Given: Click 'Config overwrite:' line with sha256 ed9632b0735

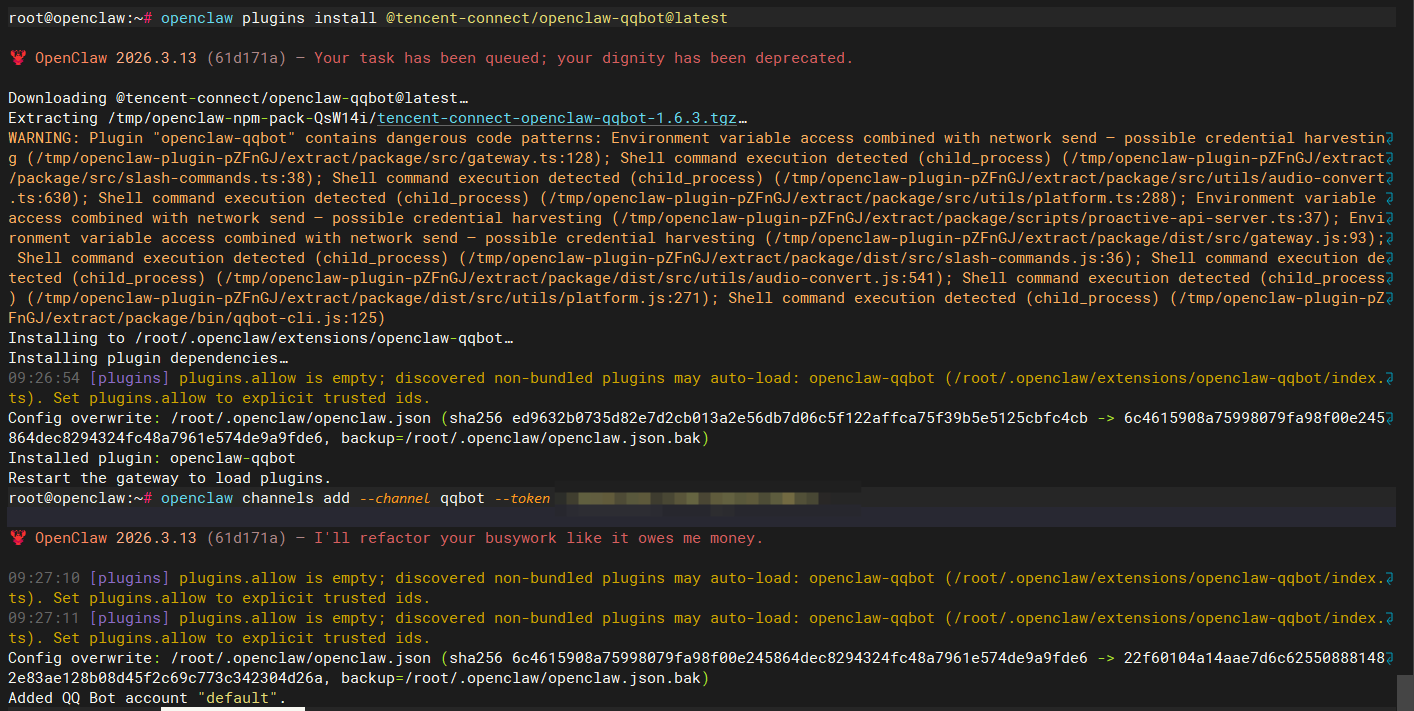Looking at the screenshot, I should pyautogui.click(x=697, y=428).
